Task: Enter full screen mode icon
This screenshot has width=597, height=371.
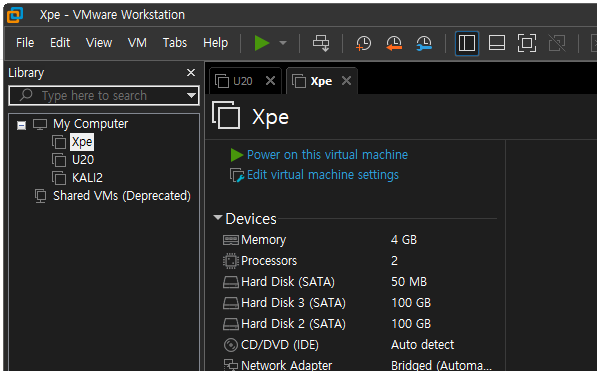Action: tap(527, 43)
